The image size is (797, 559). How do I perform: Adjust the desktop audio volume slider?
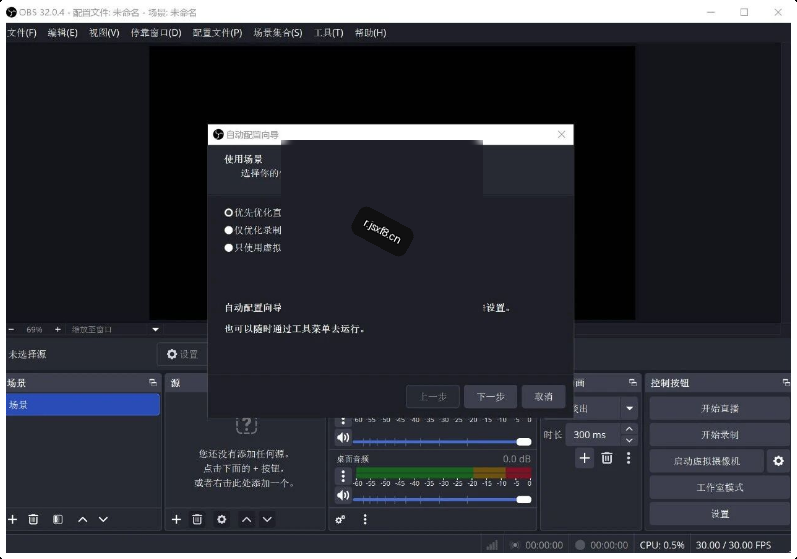point(442,500)
